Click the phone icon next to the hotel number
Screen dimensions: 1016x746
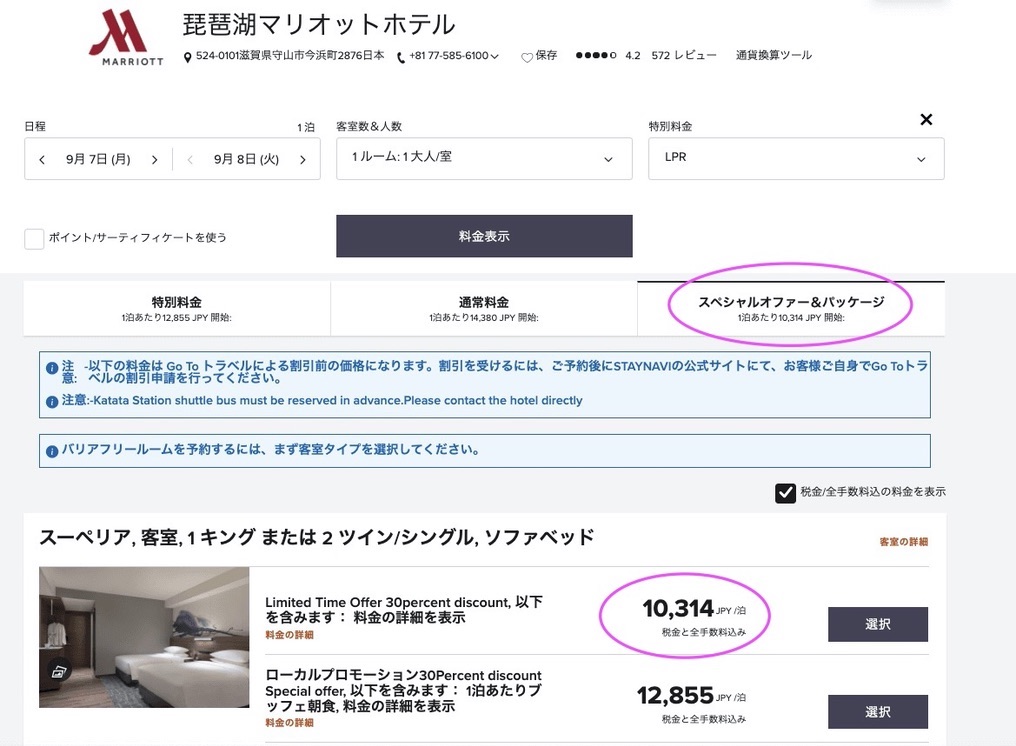click(x=401, y=57)
